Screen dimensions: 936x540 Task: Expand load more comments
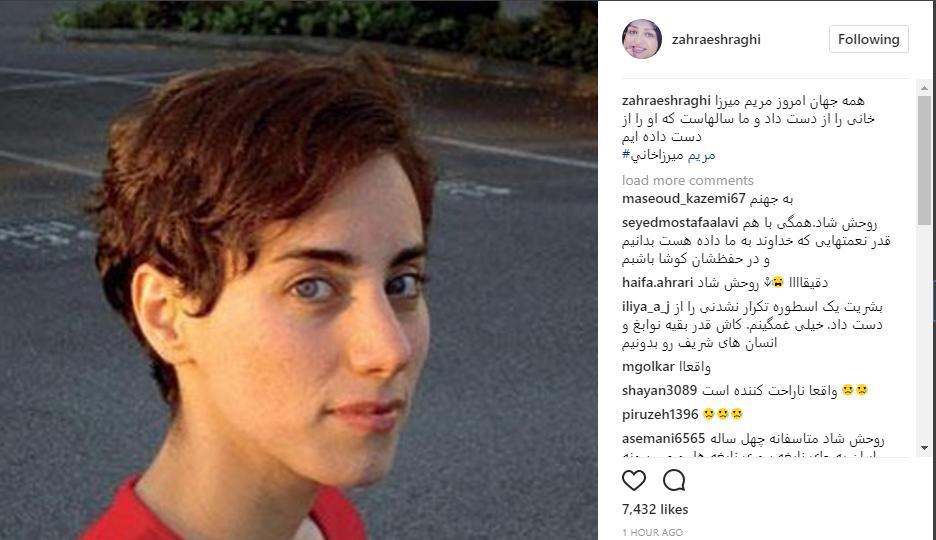tap(688, 180)
